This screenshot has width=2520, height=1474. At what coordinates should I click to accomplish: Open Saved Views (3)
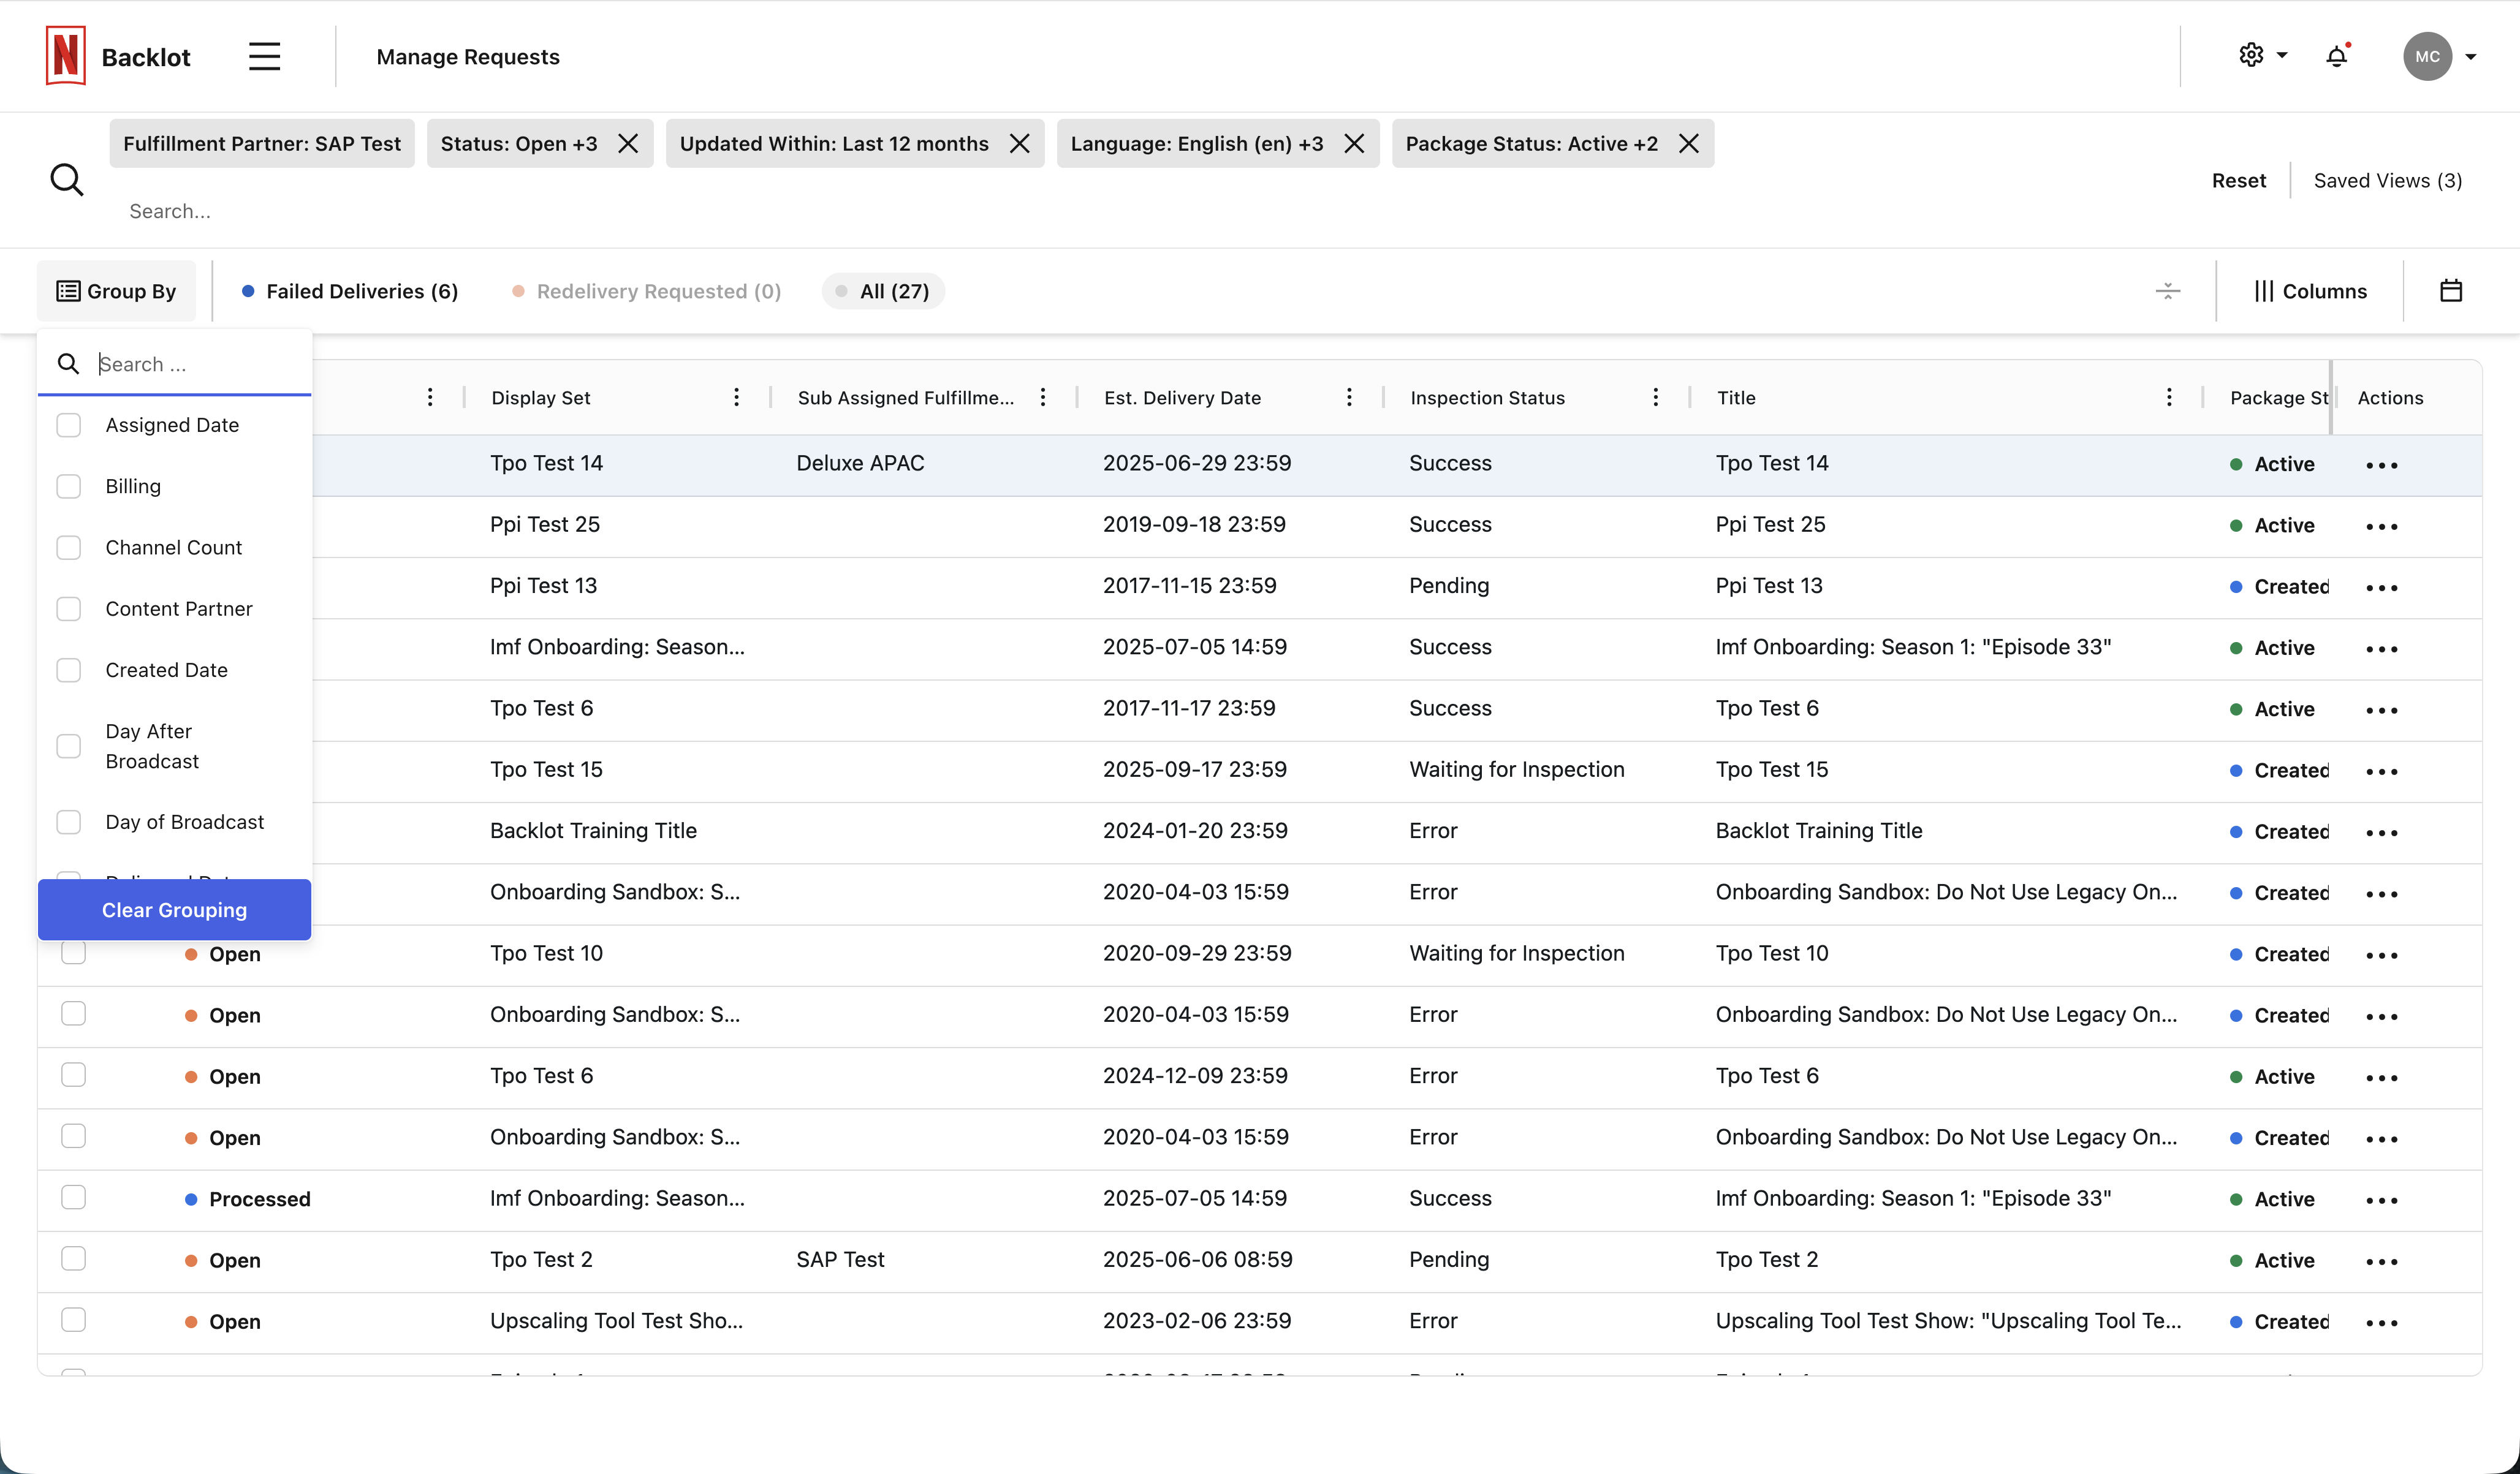point(2387,180)
